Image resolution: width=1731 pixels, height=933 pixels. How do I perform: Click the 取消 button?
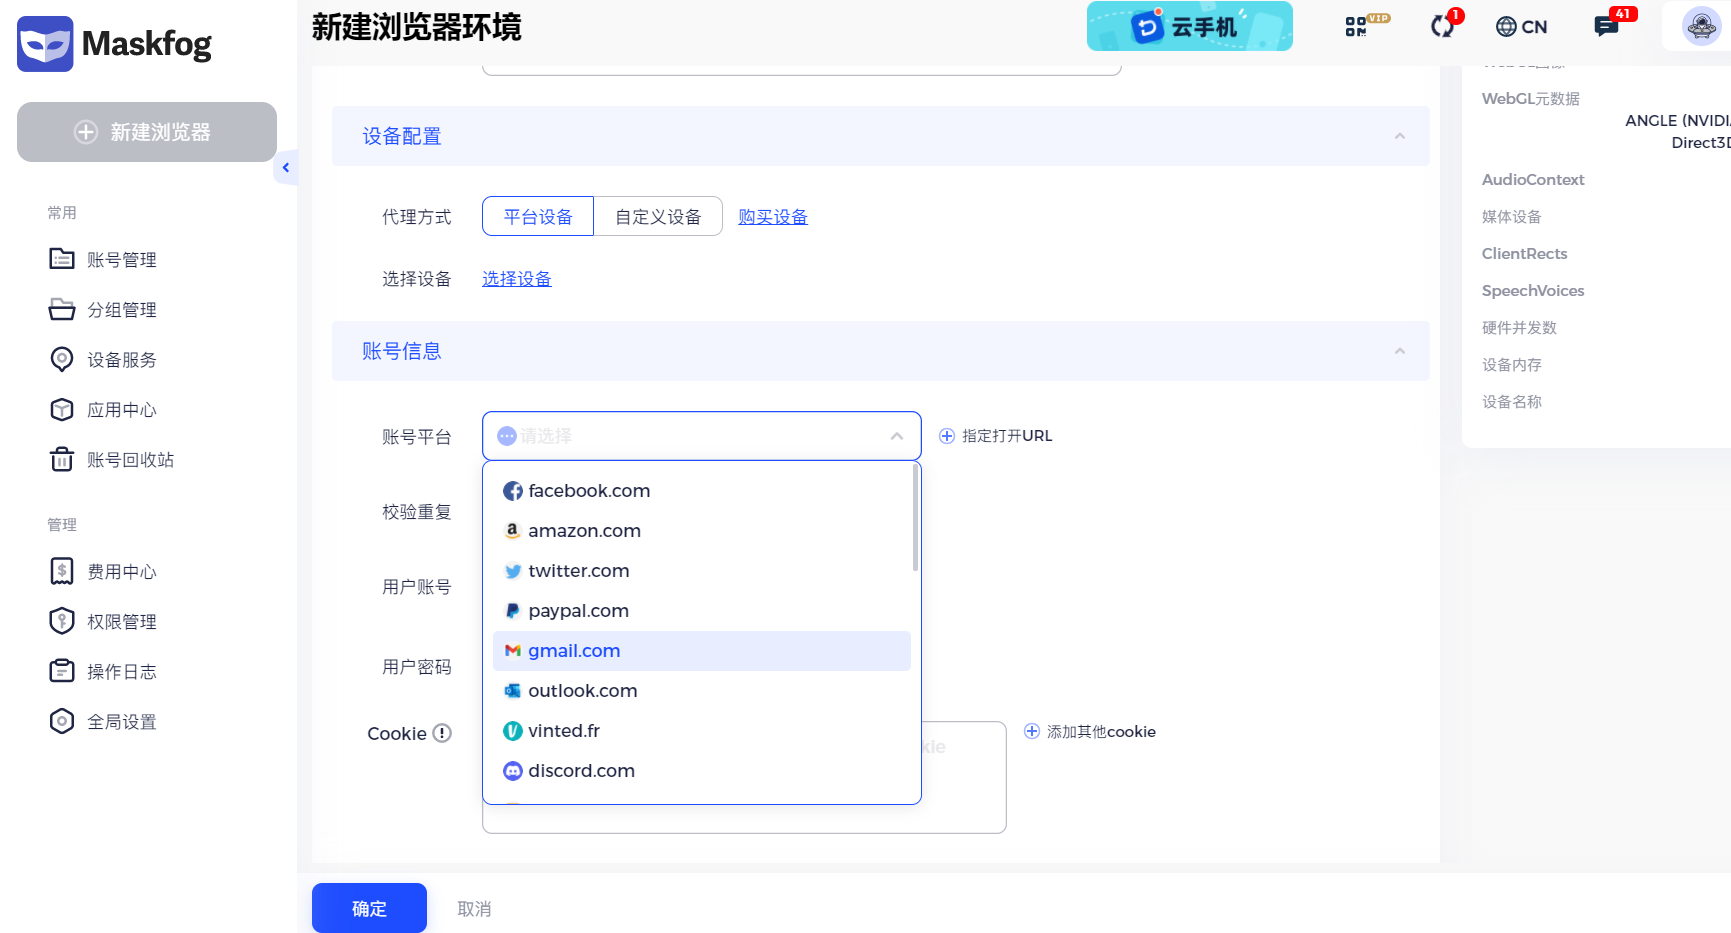click(474, 909)
